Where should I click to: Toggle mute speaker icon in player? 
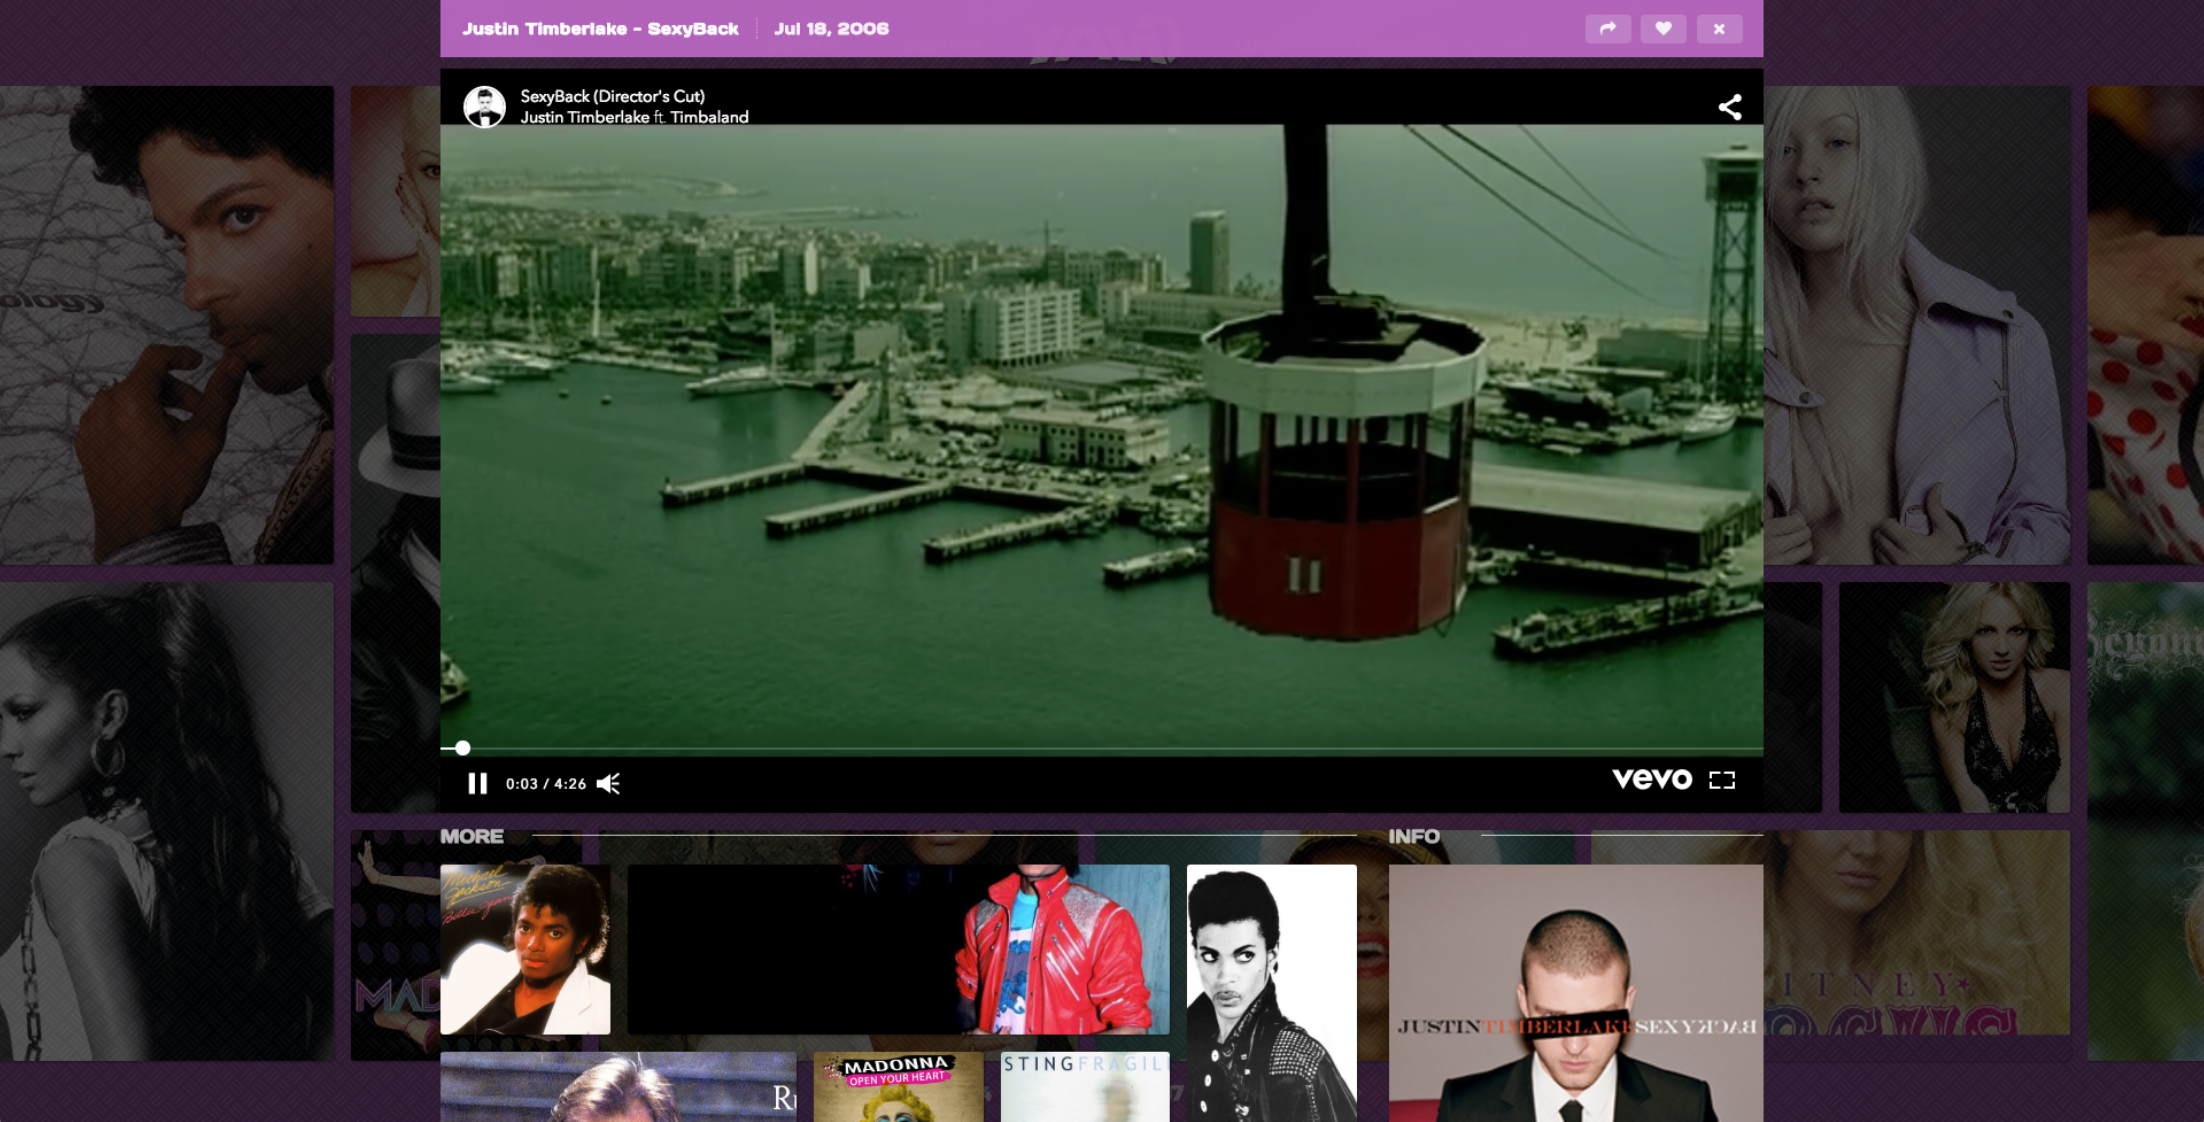click(608, 784)
